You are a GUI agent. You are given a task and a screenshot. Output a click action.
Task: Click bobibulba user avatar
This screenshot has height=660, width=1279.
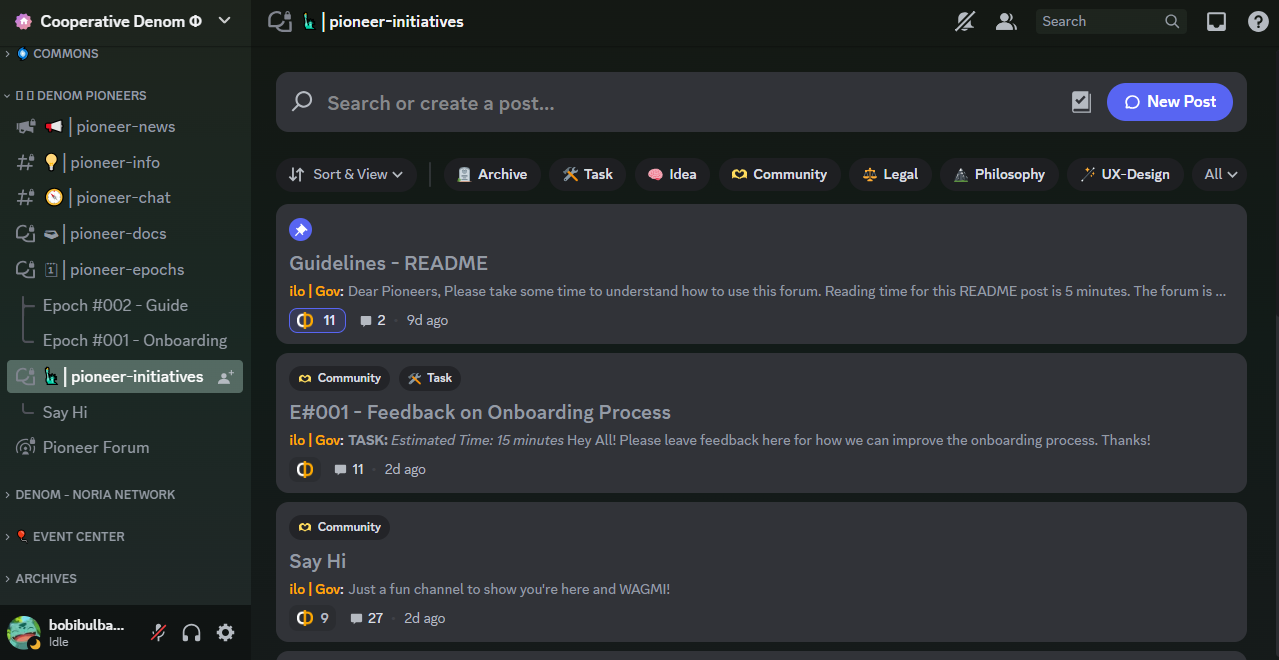24,632
